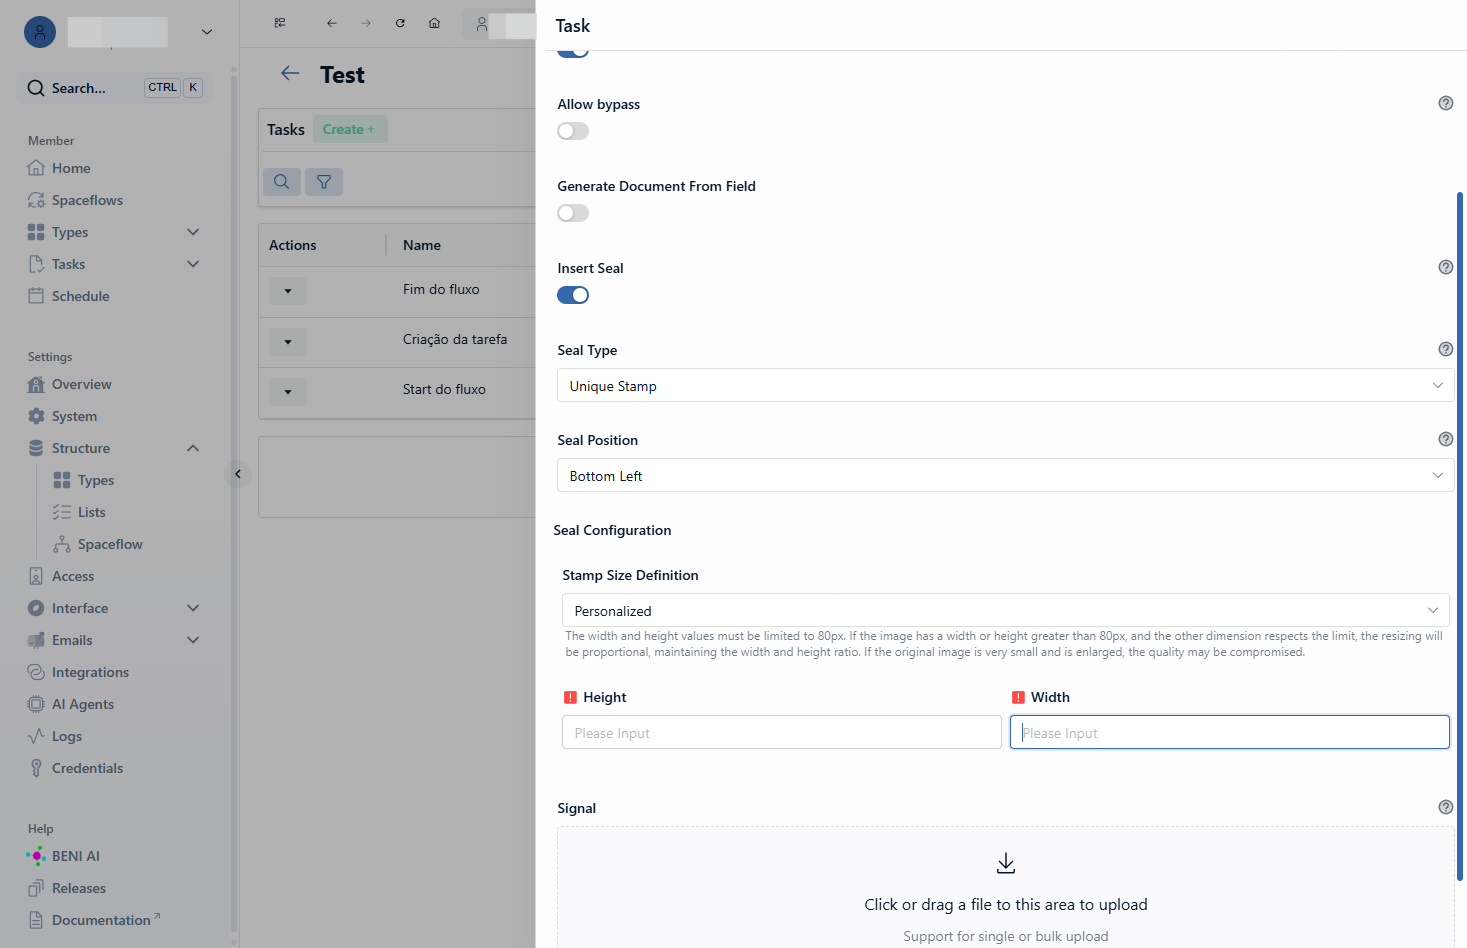
Task: Open the Seal Position dropdown
Action: [x=1005, y=476]
